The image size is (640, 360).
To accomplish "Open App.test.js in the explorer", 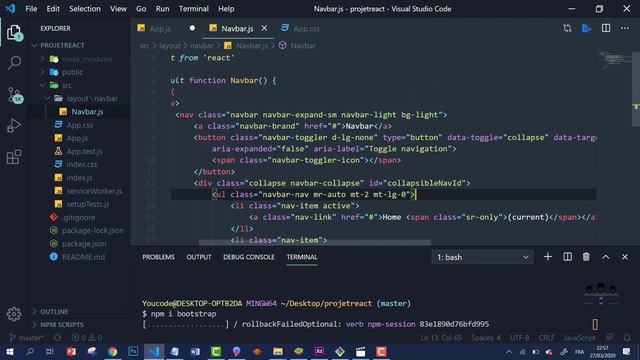I will click(x=84, y=151).
